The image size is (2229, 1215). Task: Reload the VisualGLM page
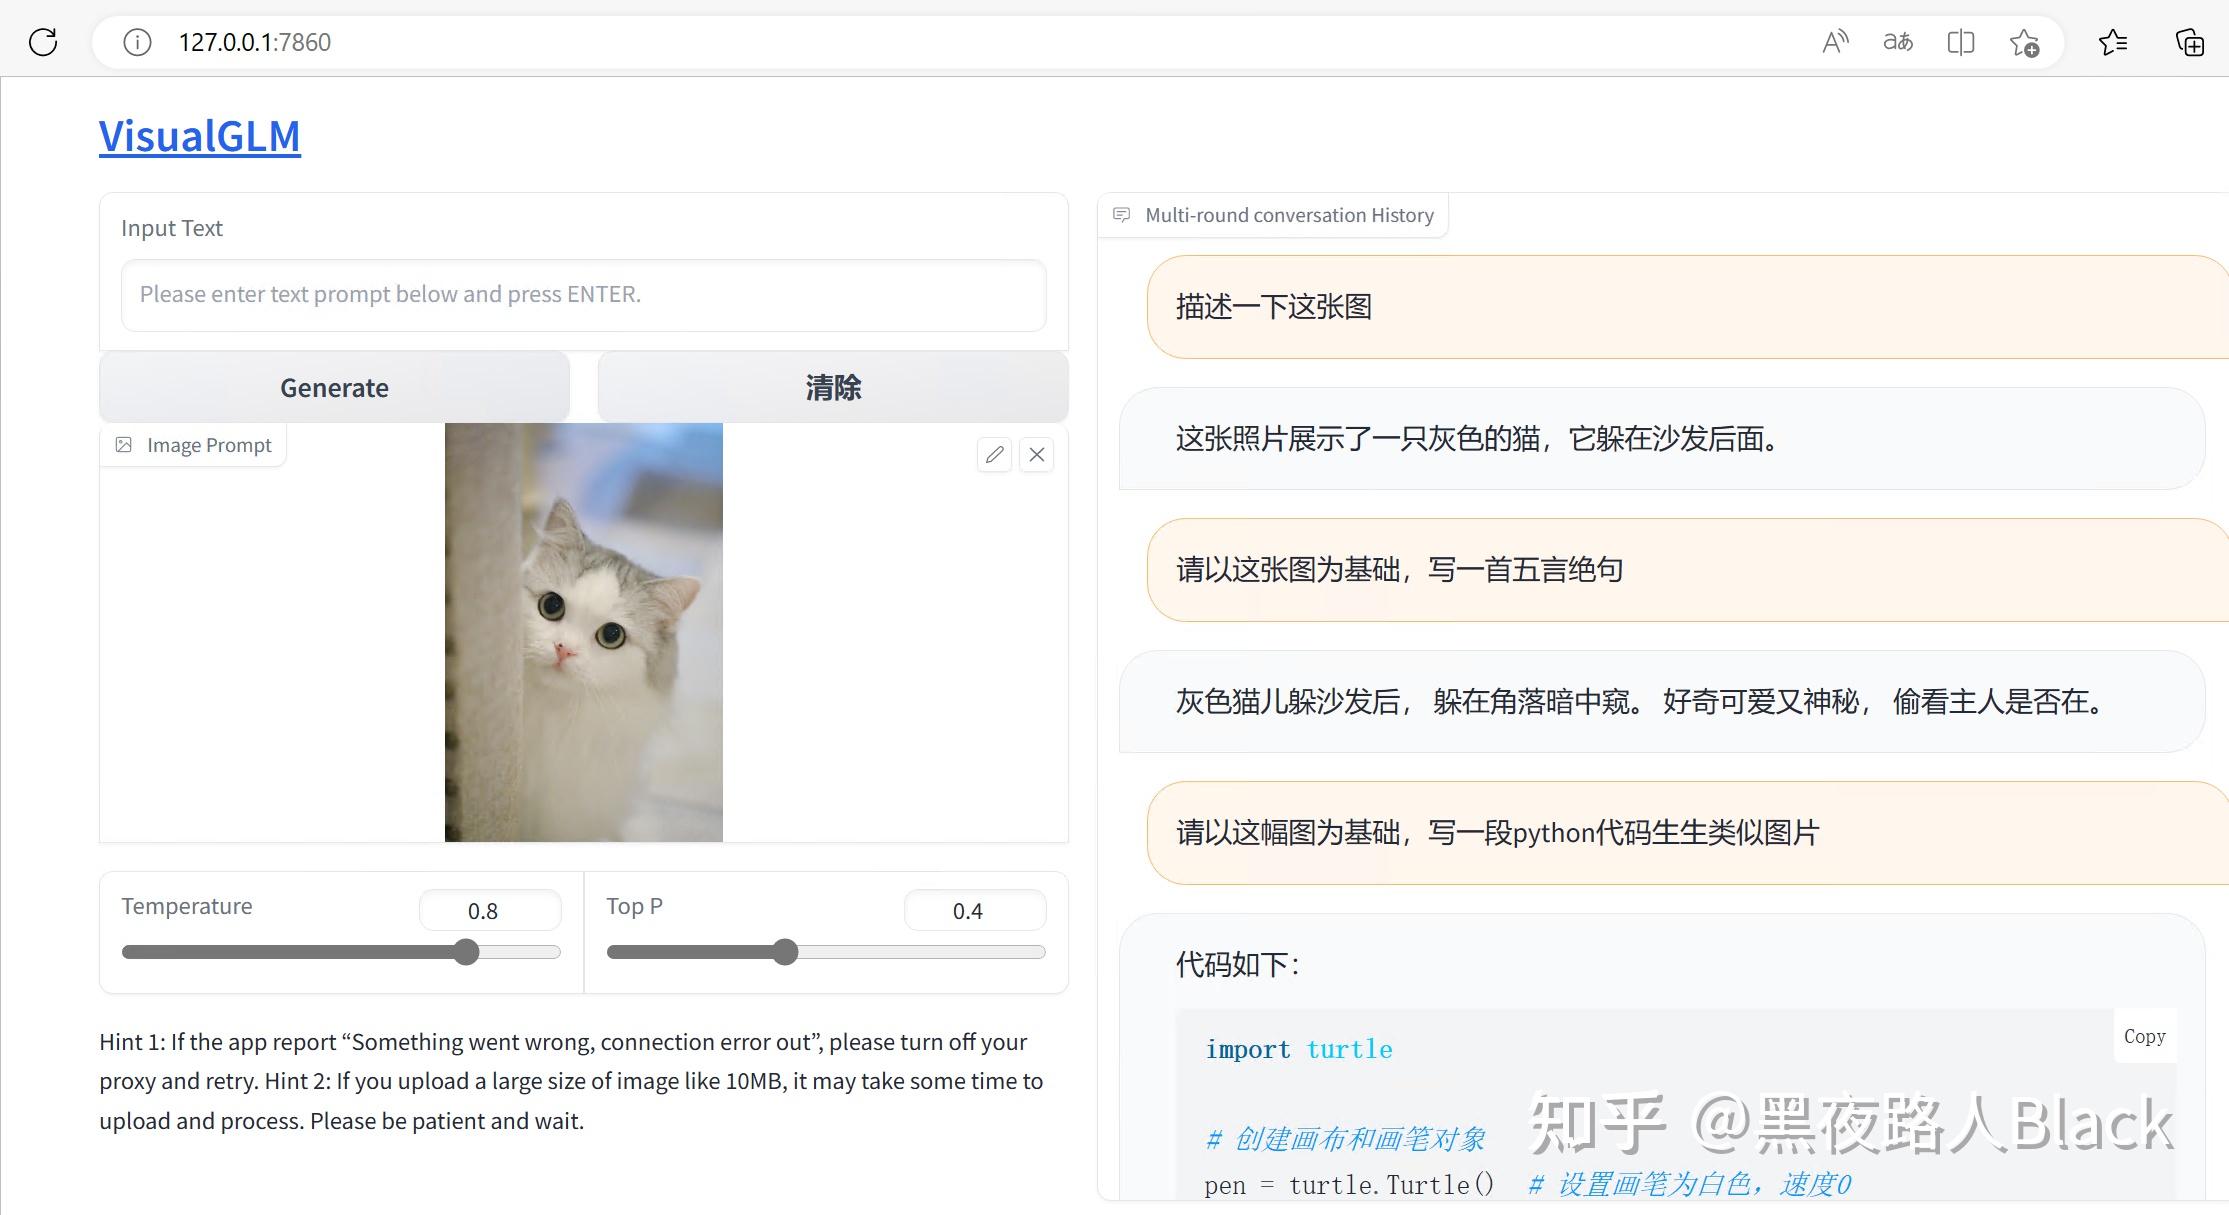pos(42,42)
